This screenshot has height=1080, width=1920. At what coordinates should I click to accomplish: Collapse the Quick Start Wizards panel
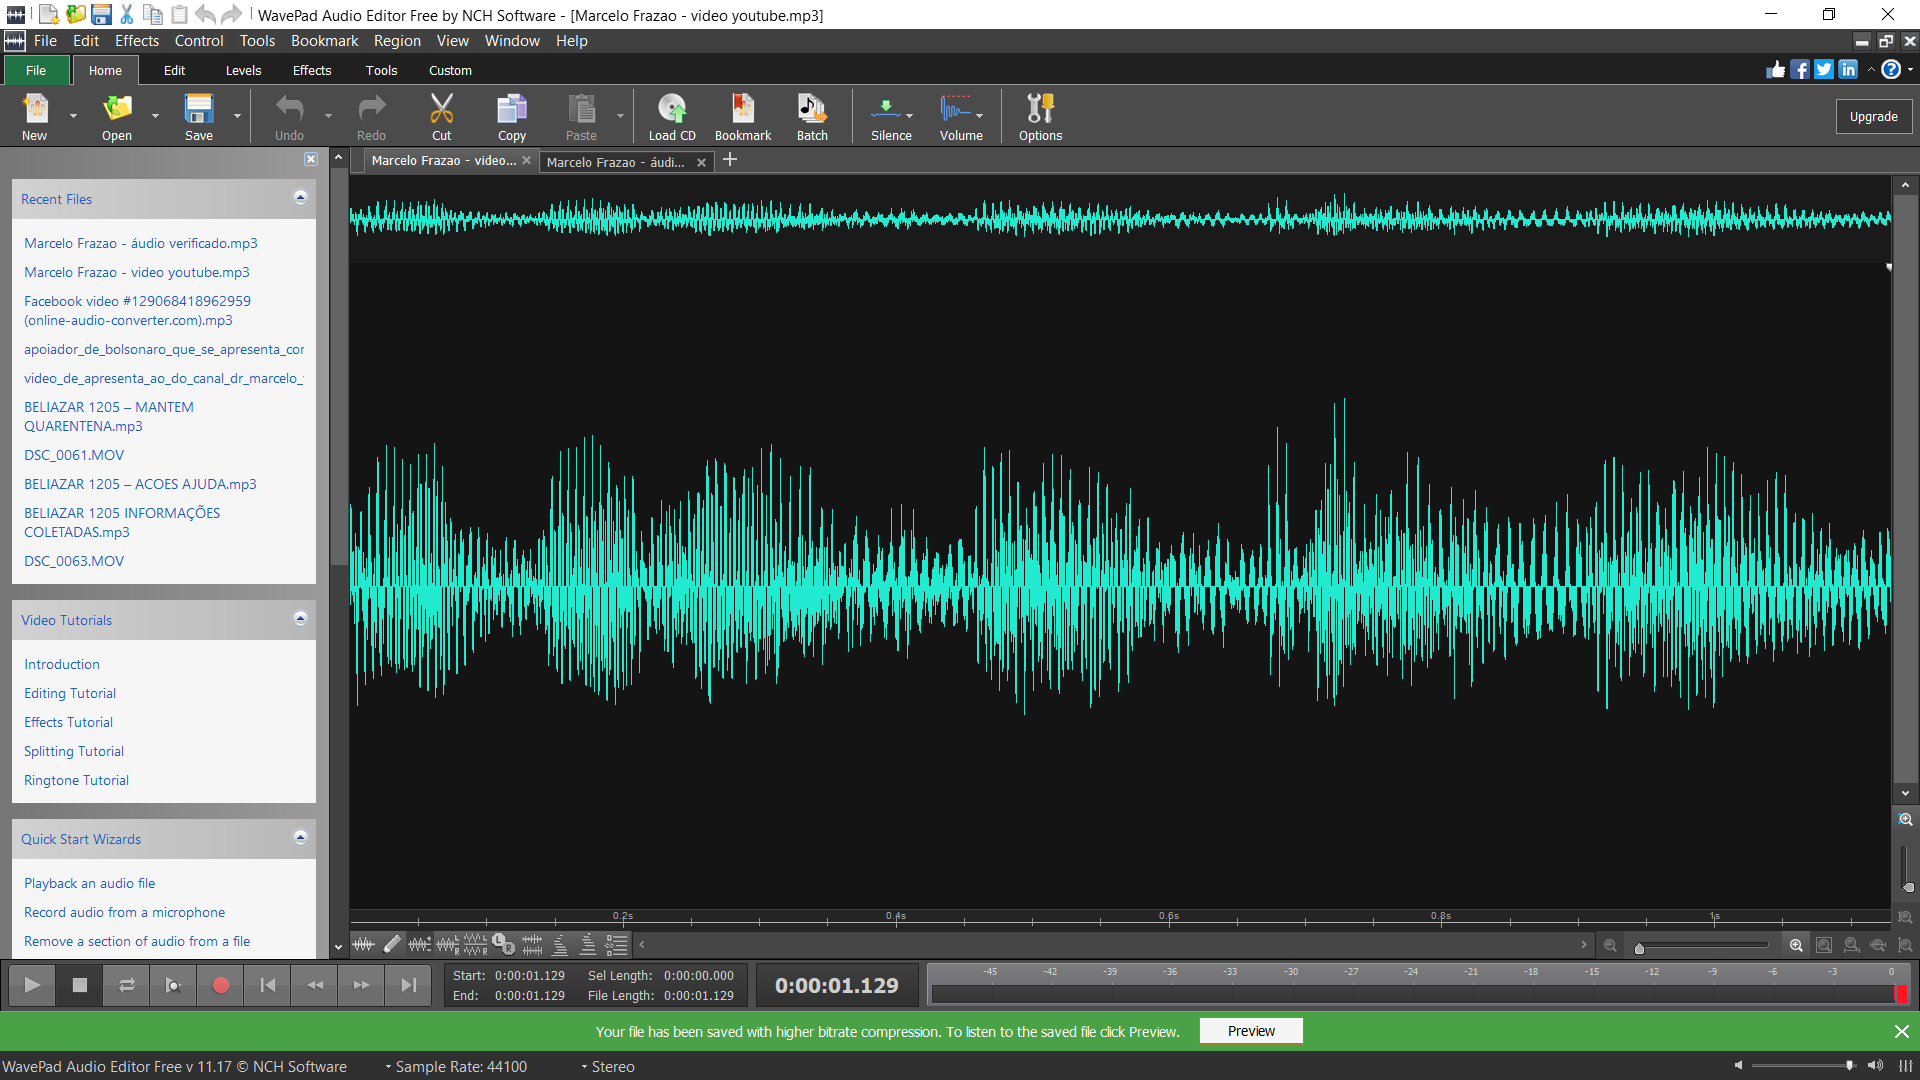coord(300,838)
